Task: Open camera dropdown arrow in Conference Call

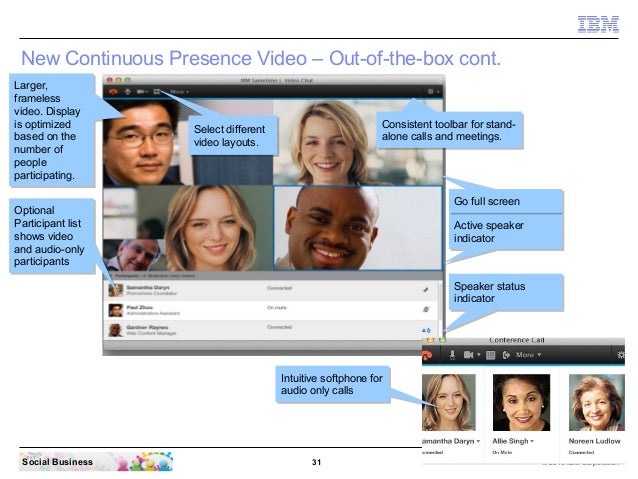Action: (478, 355)
